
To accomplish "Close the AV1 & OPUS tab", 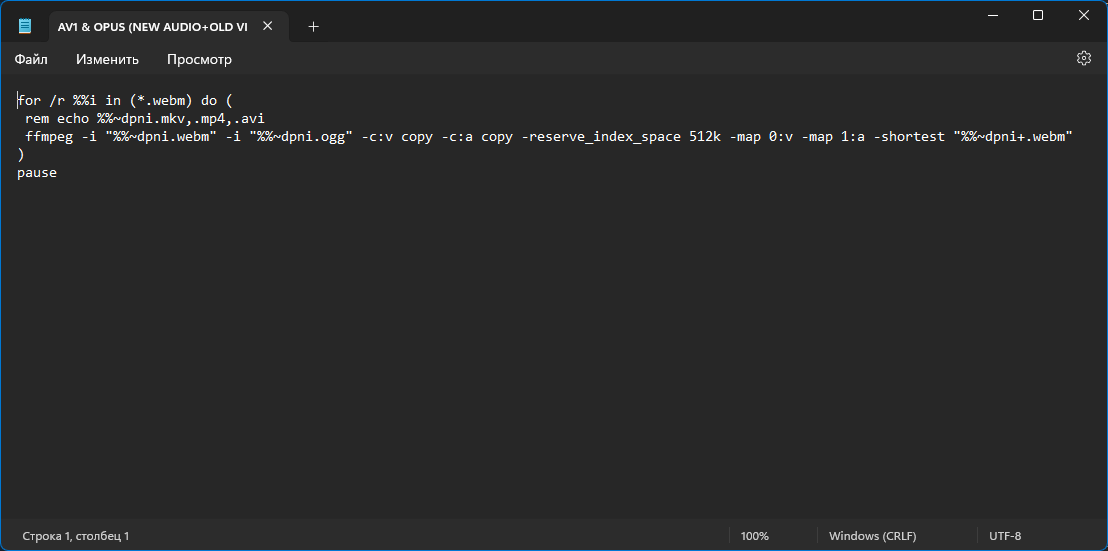I will [x=268, y=26].
